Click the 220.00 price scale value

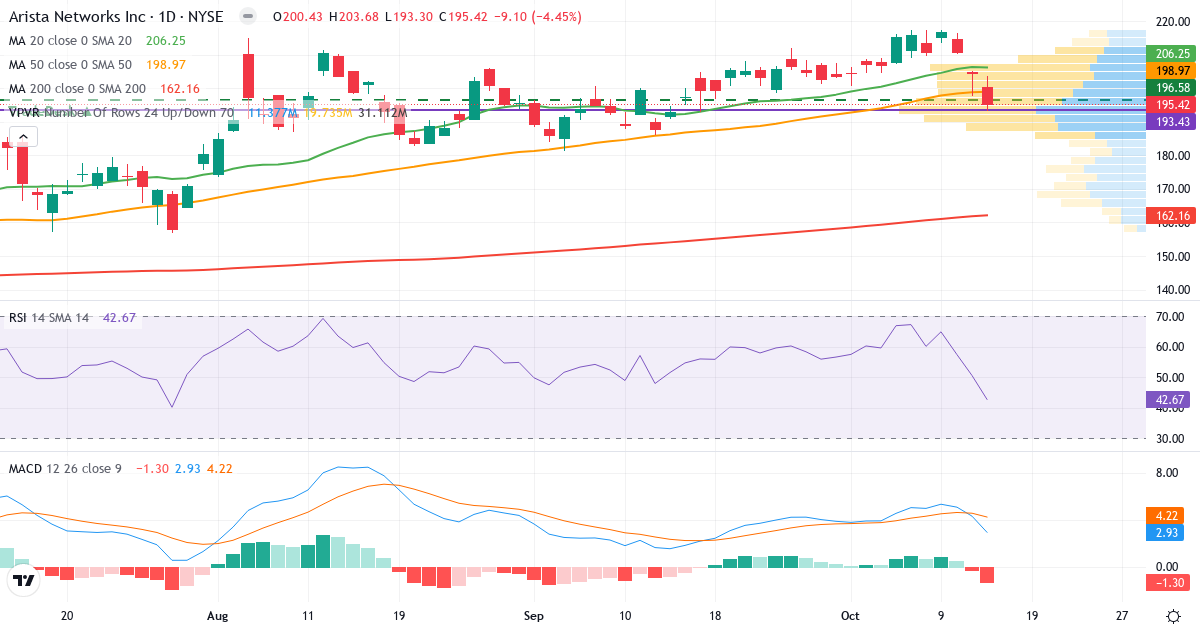pyautogui.click(x=1171, y=22)
